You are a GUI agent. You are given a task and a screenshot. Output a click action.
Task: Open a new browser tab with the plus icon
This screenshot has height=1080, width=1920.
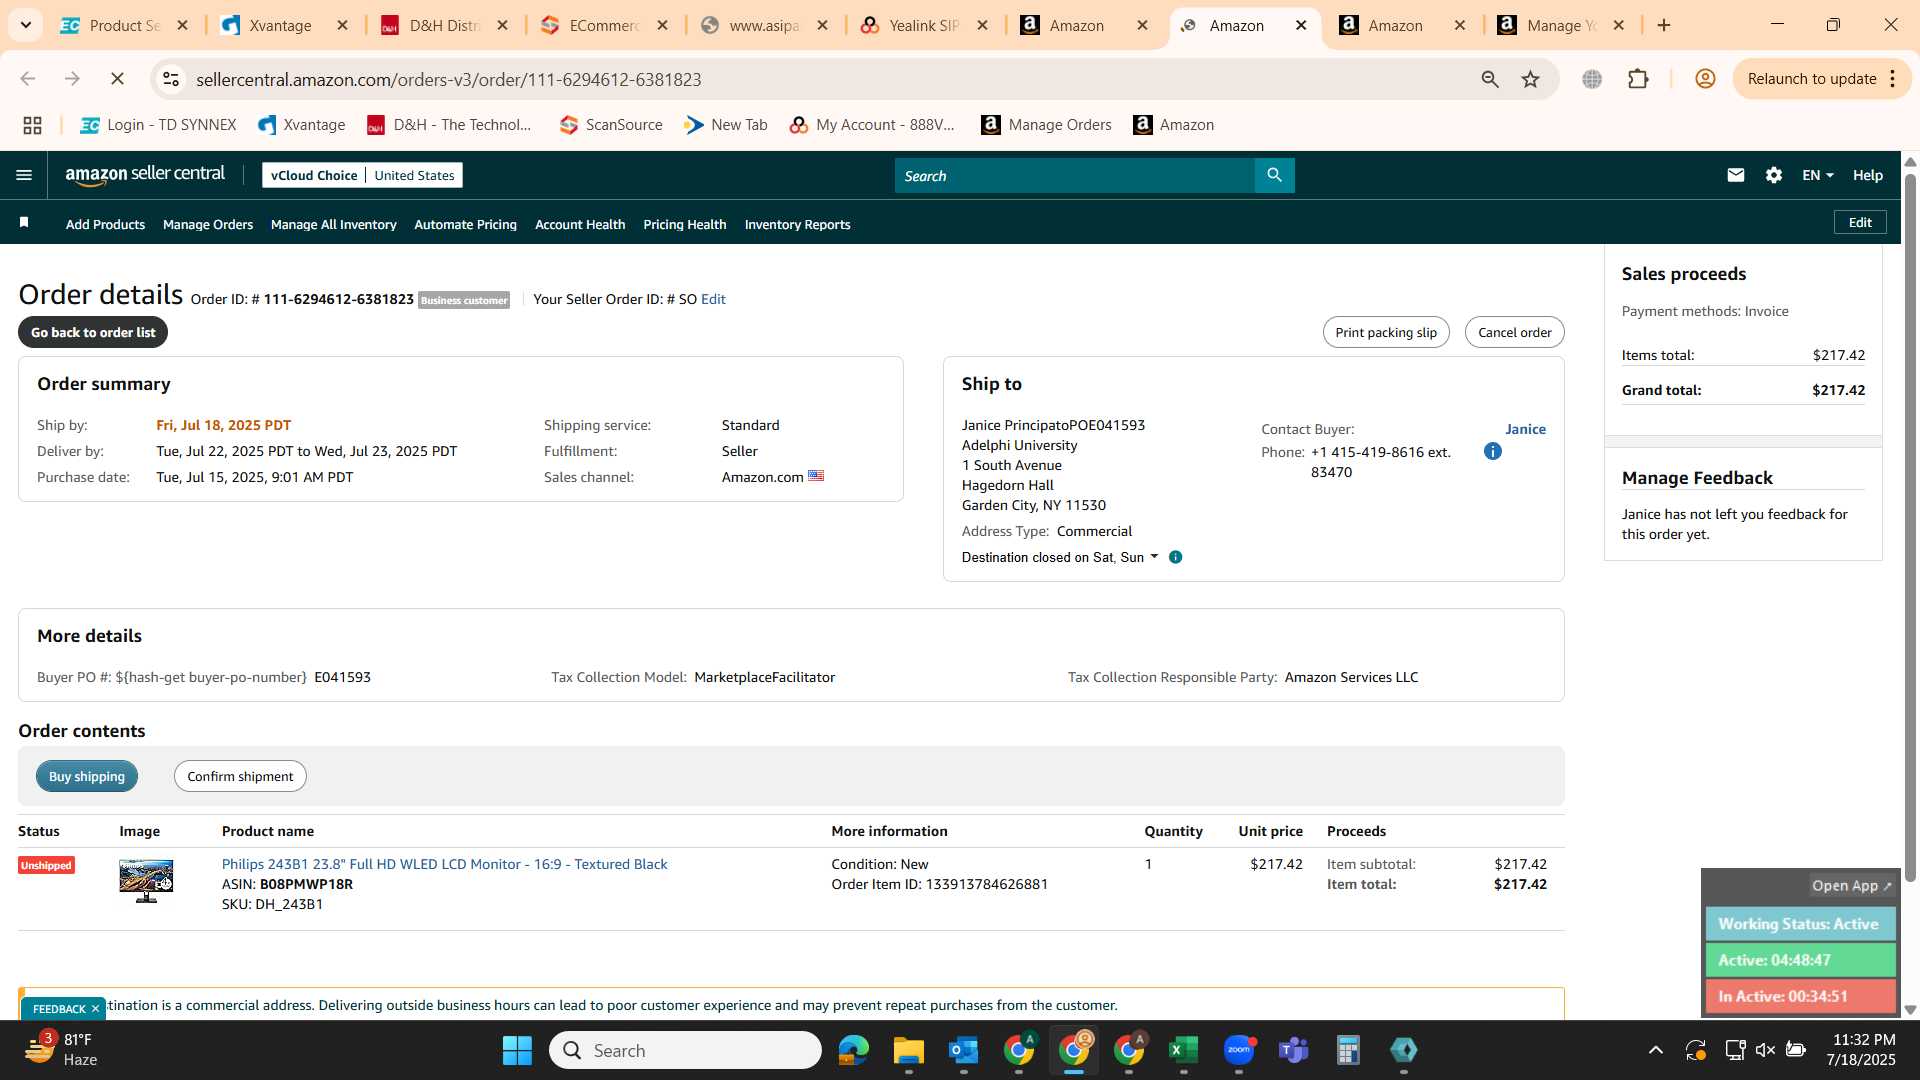coord(1664,25)
